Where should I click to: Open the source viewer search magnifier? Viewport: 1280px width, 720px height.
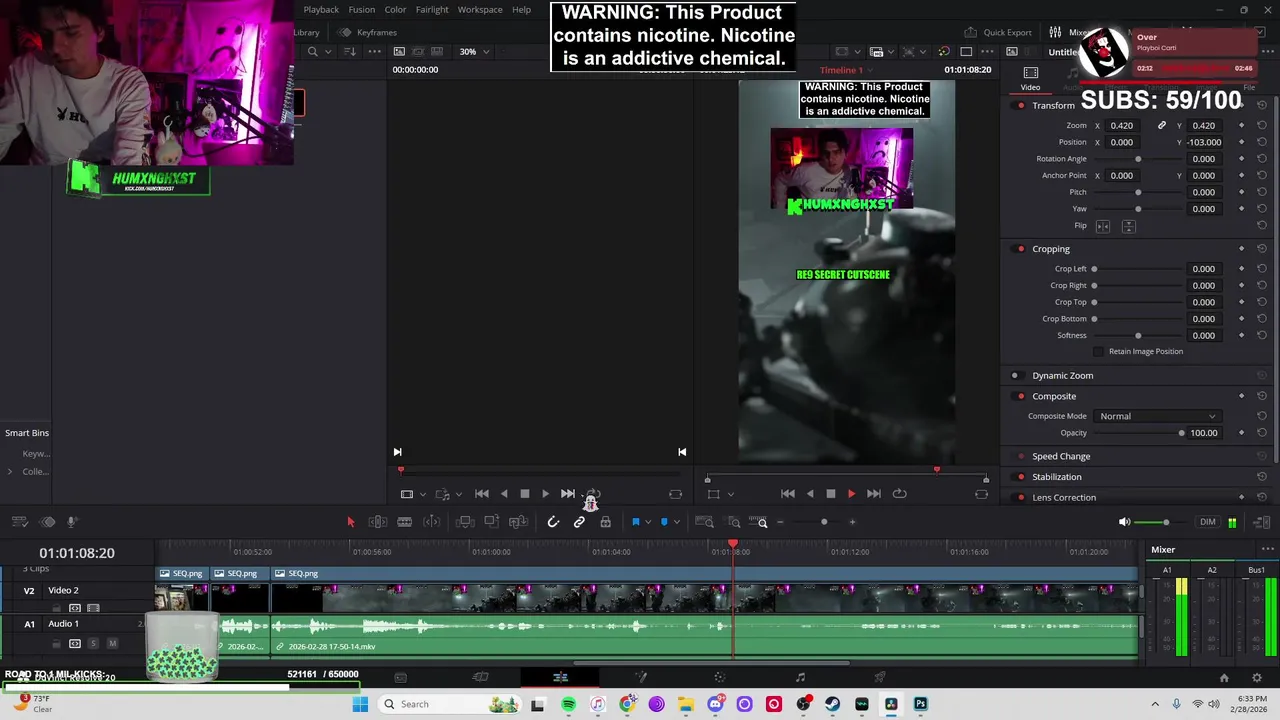313,52
